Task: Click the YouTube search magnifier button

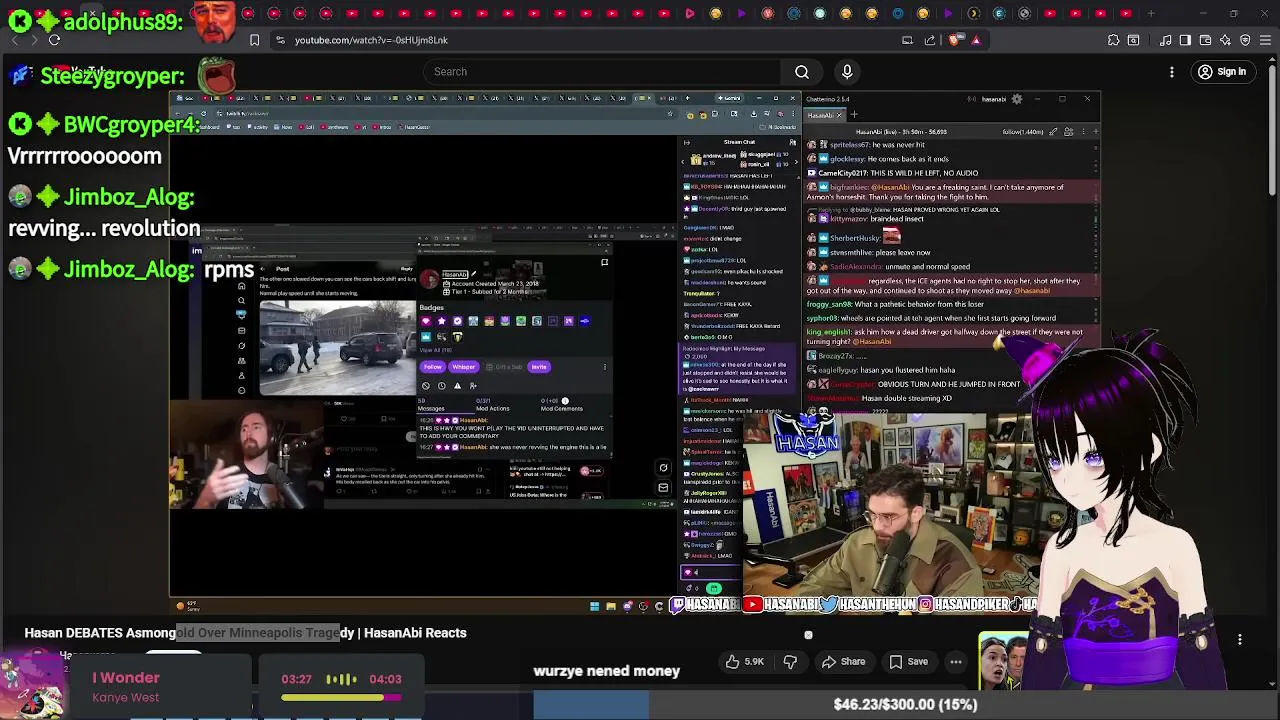Action: pos(802,72)
